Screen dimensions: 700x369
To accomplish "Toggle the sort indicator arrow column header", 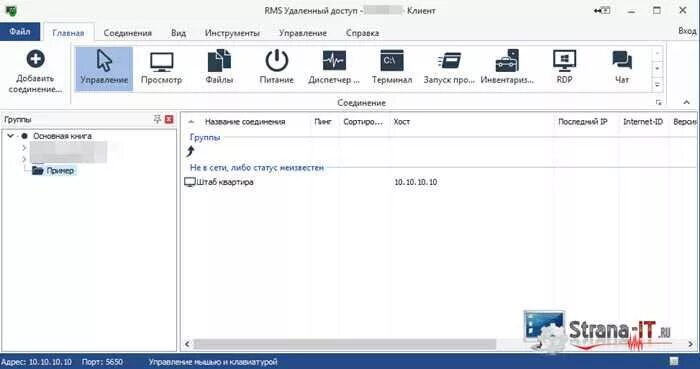I will 192,122.
